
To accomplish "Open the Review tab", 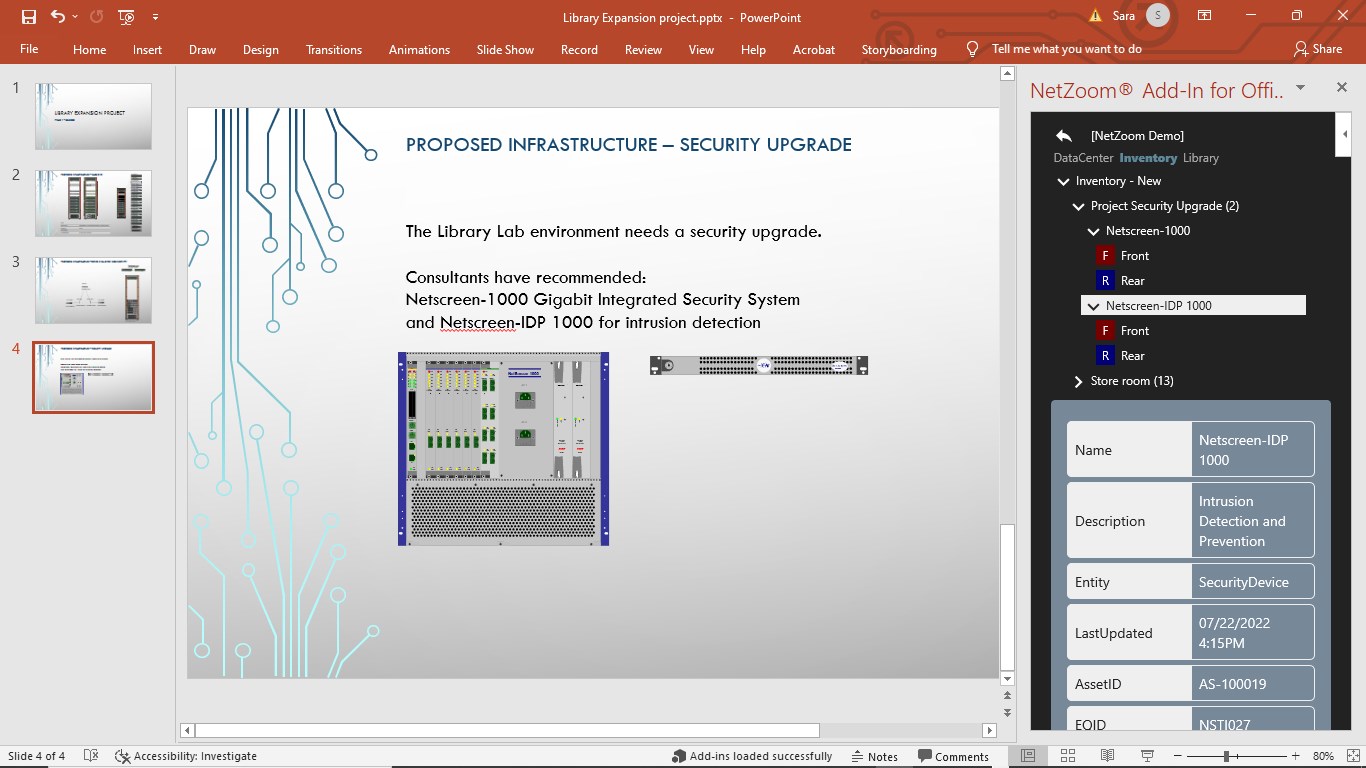I will point(643,49).
